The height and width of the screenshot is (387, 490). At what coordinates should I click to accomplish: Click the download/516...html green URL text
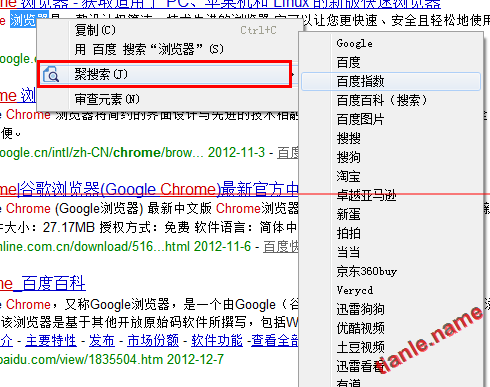pos(95,247)
